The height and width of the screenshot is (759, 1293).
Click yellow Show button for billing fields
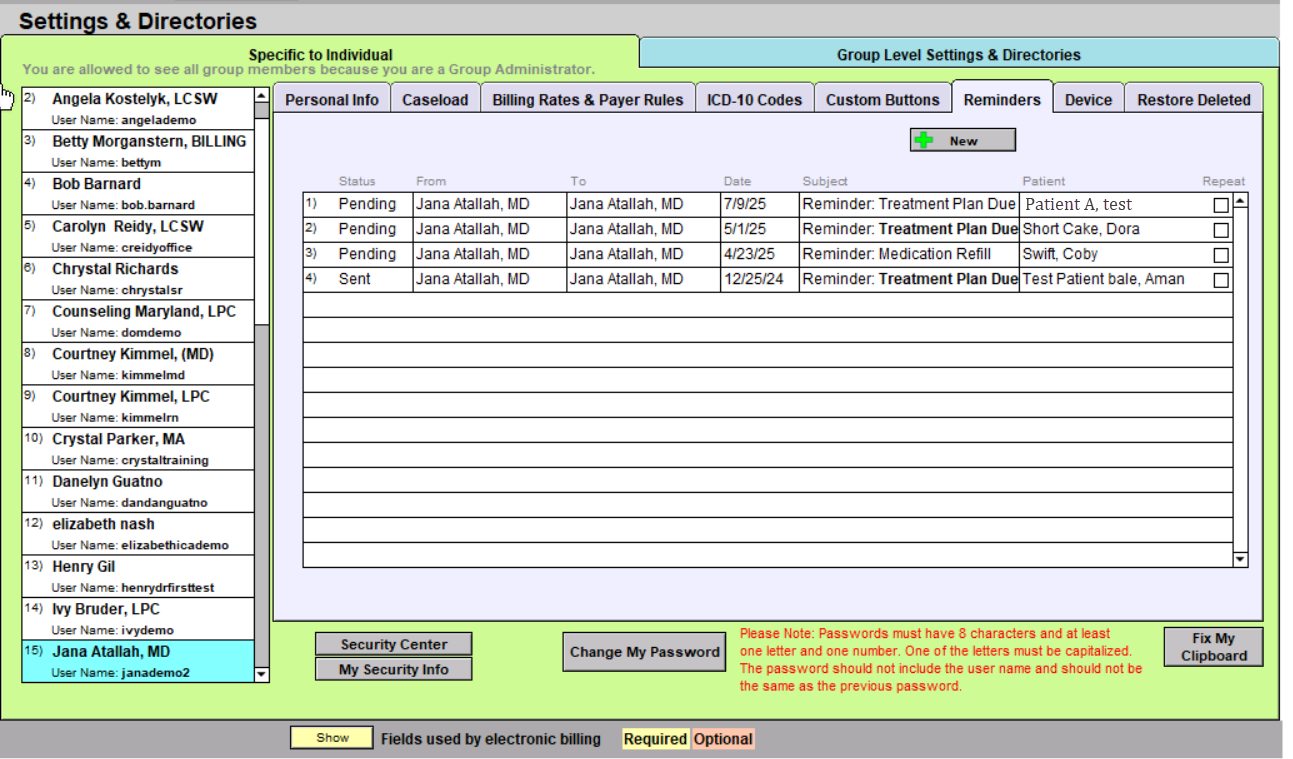[332, 738]
